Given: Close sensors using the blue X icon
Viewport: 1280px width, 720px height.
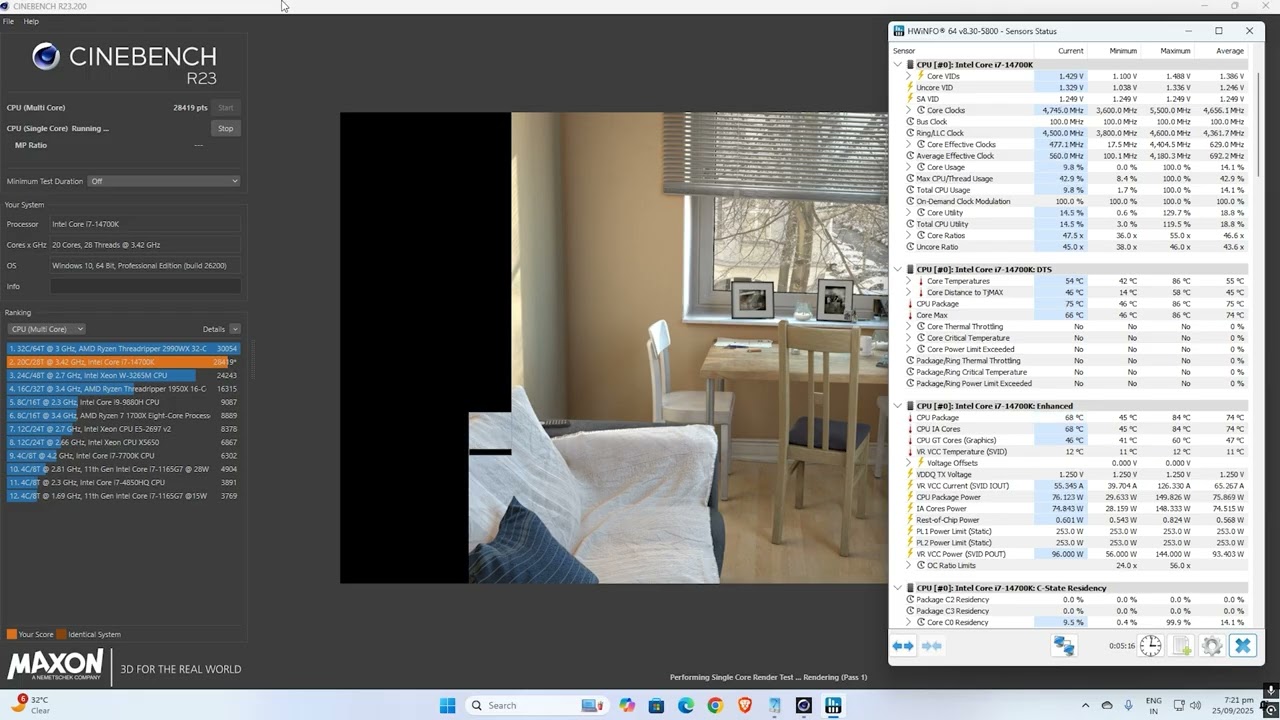Looking at the screenshot, I should click(1242, 646).
